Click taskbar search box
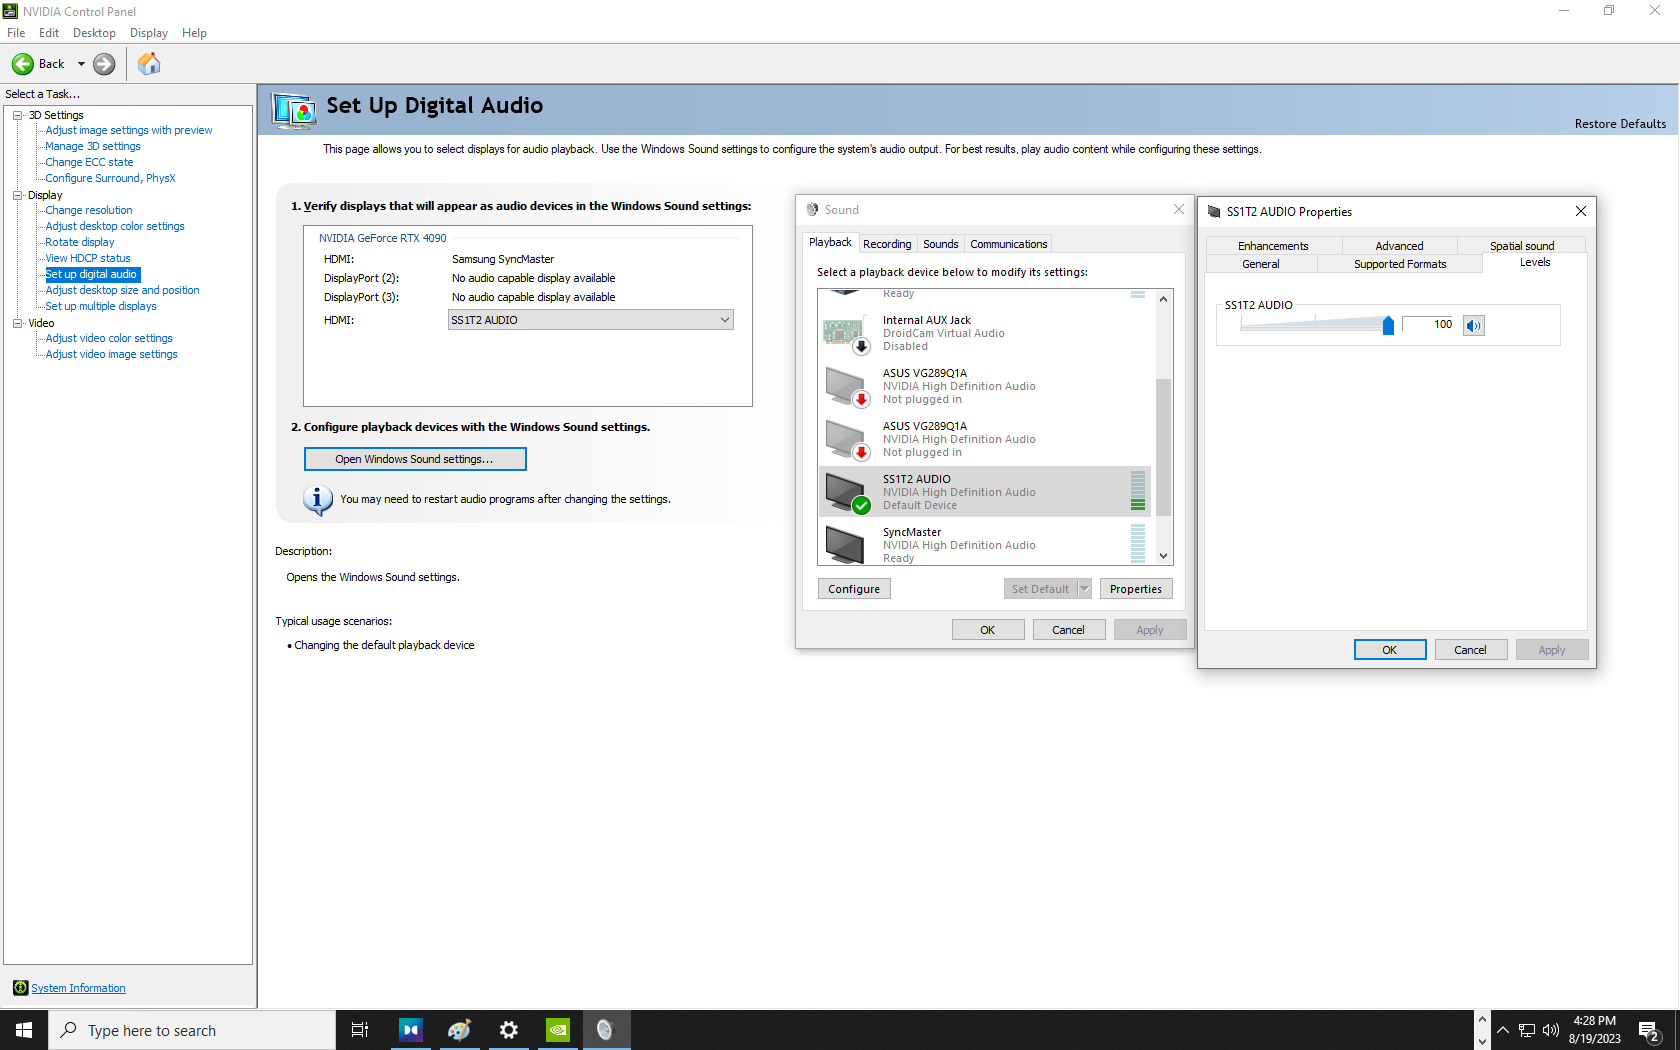 [x=192, y=1030]
